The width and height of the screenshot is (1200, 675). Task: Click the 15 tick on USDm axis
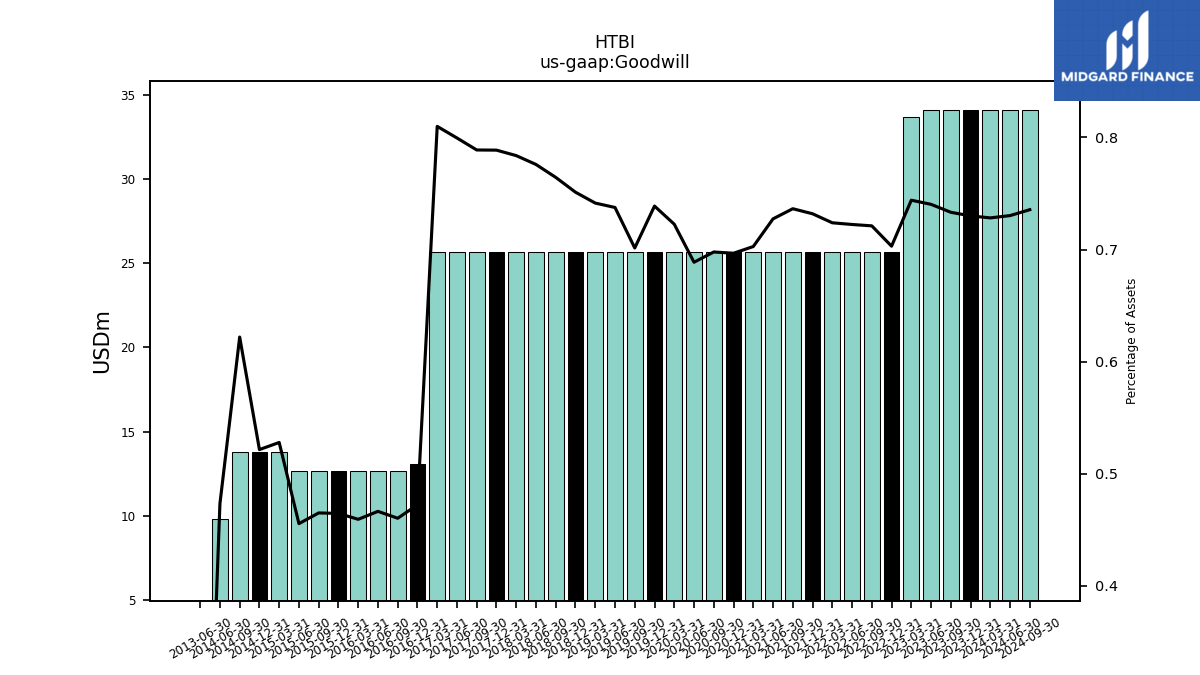128,433
